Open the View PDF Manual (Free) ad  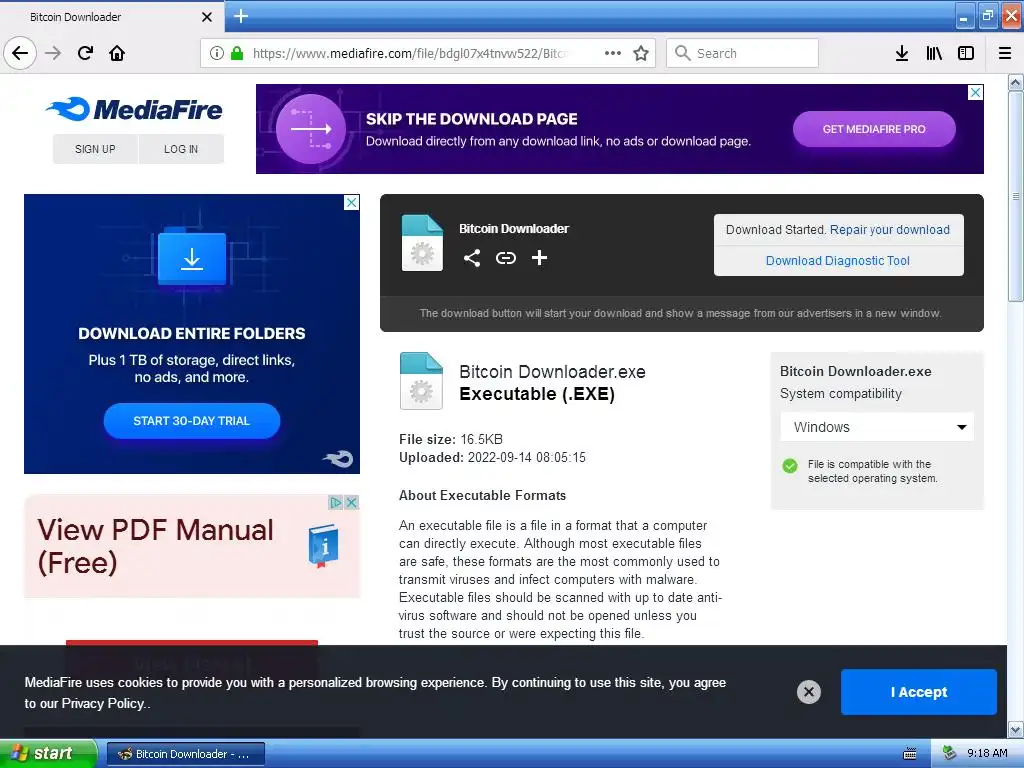192,546
